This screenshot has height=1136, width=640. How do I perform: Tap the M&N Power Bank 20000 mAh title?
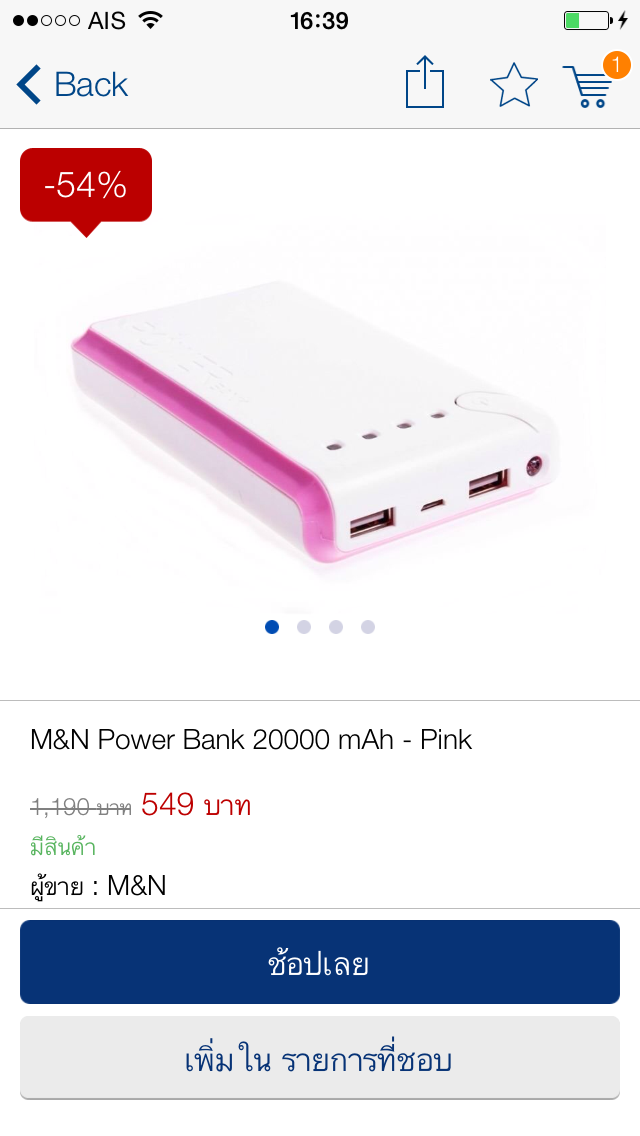pos(251,740)
